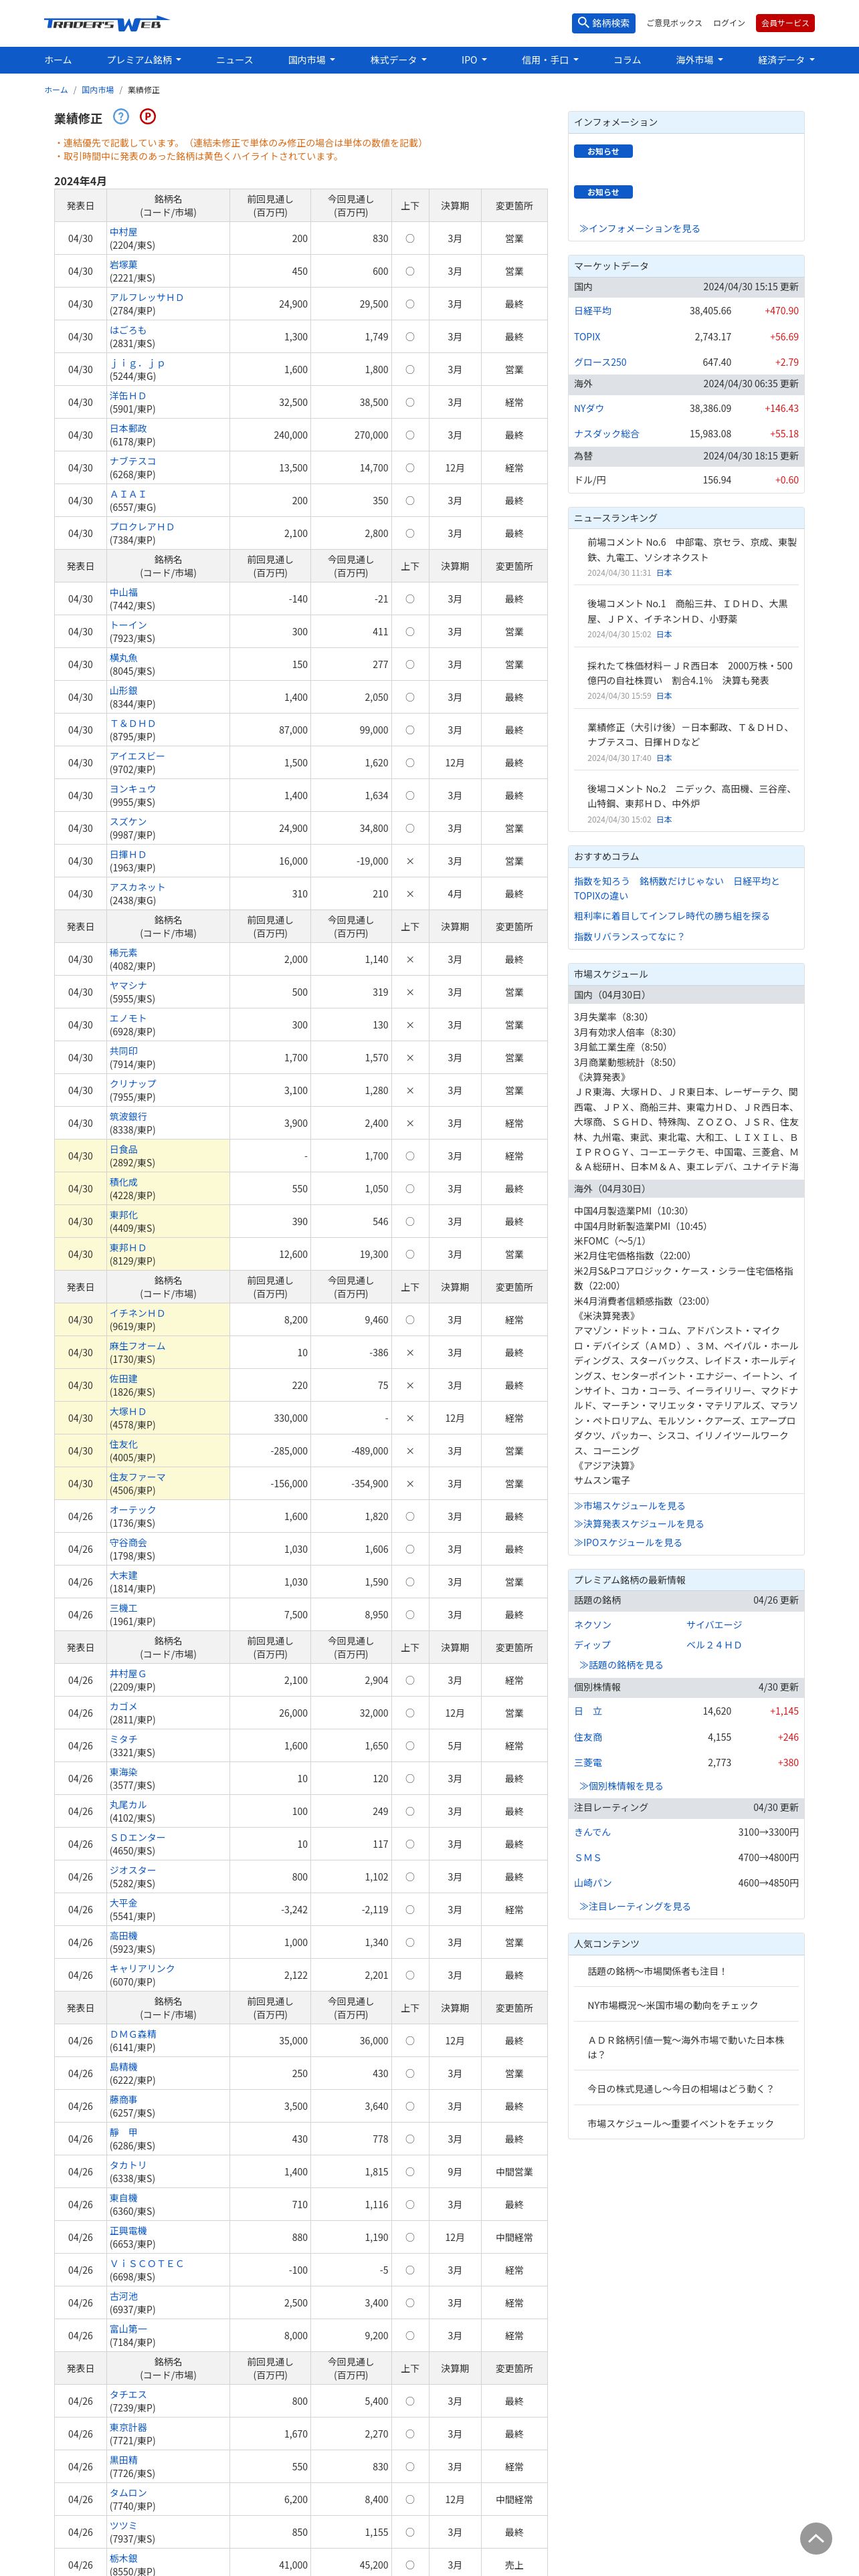The height and width of the screenshot is (2576, 859).
Task: Expand the プレミアム銘柄 dropdown menu
Action: tap(144, 60)
